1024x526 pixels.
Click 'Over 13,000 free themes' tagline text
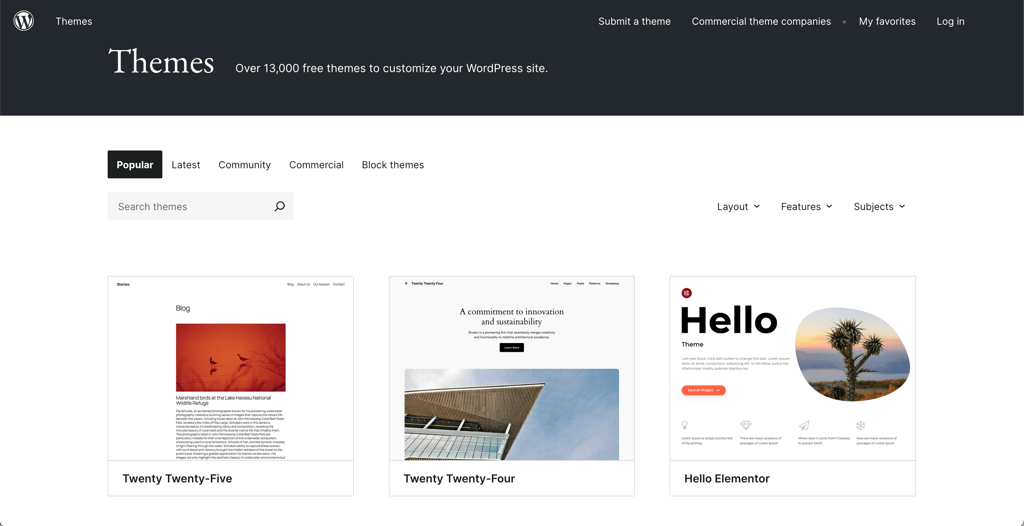(391, 68)
